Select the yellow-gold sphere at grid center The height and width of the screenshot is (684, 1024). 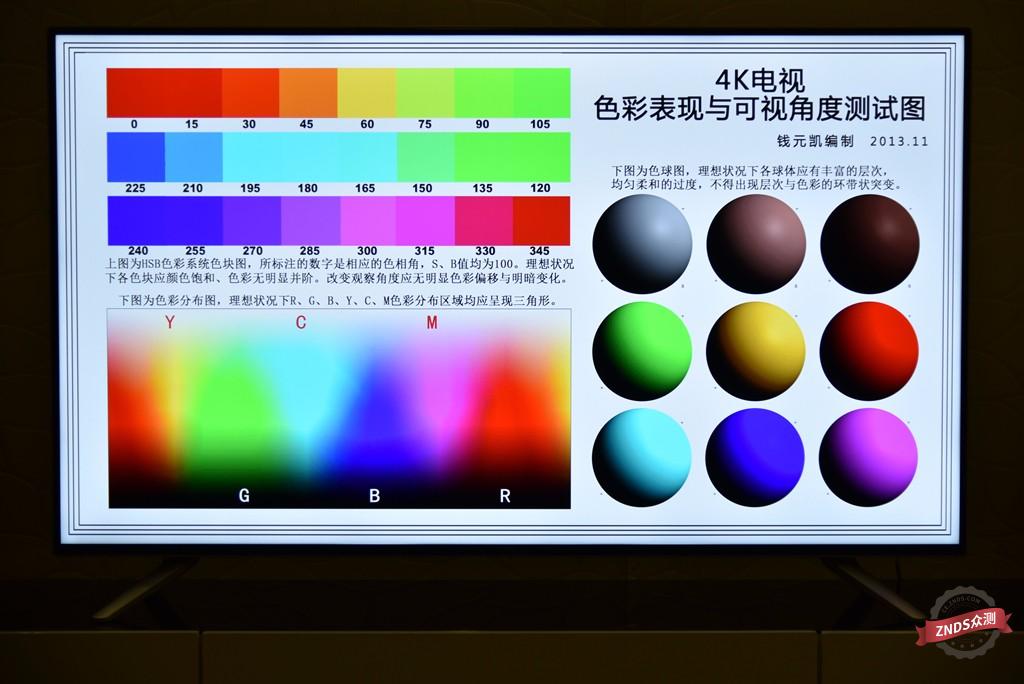pos(755,352)
